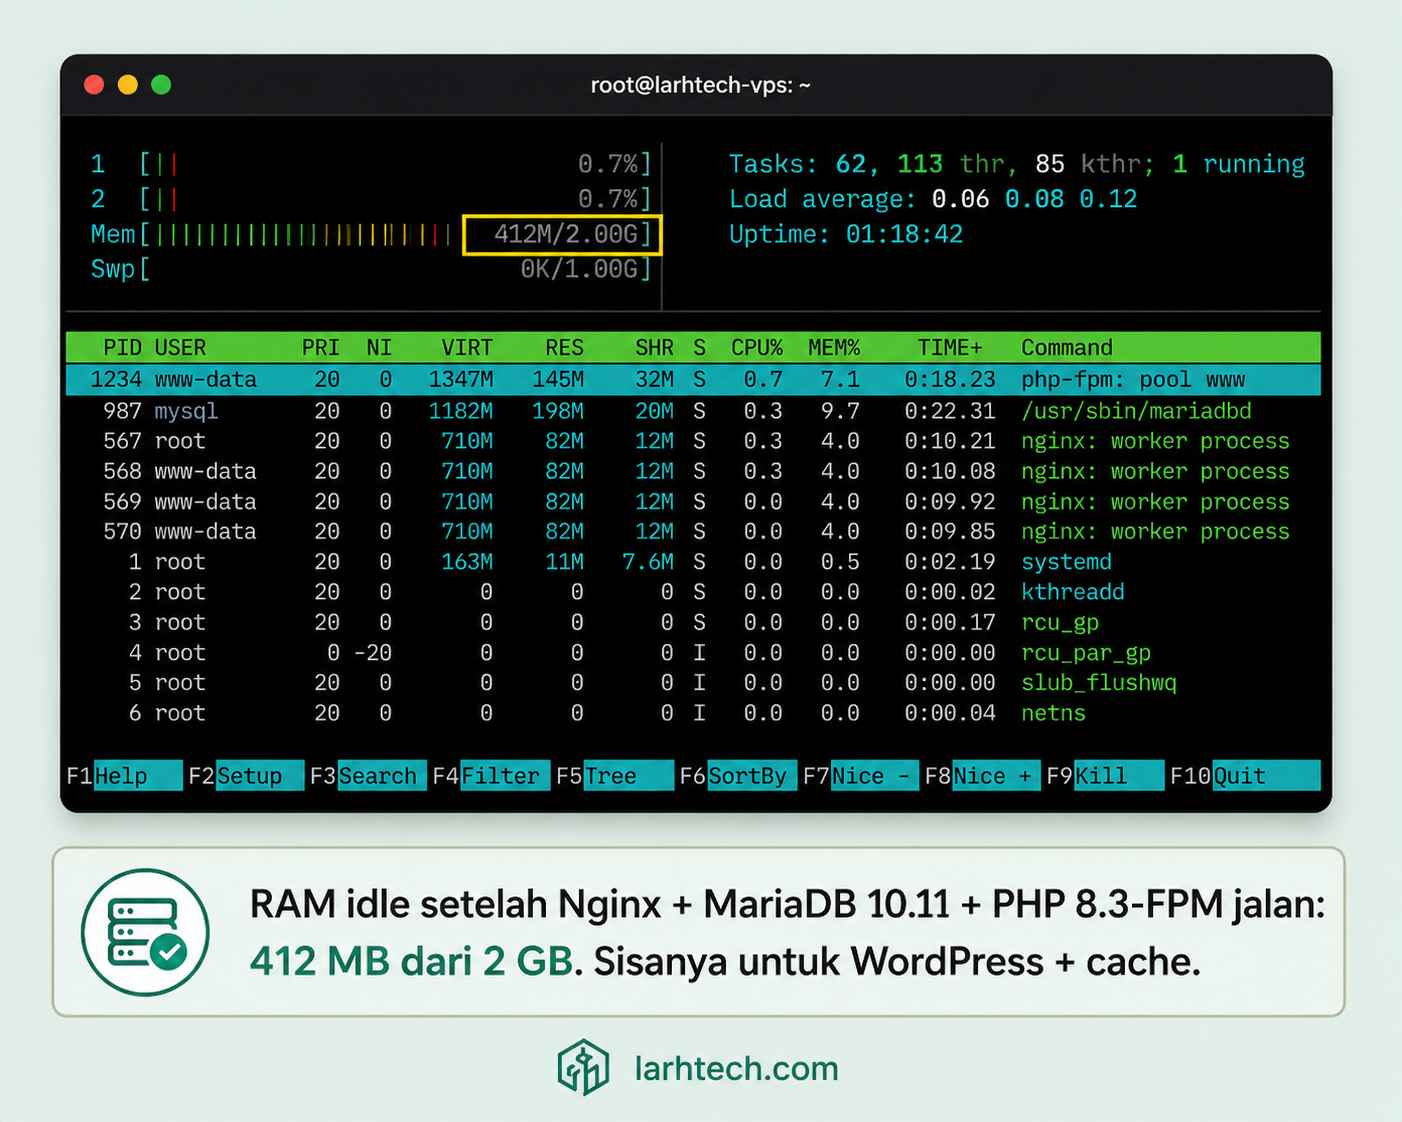Sort by USER column header
The height and width of the screenshot is (1122, 1402).
(180, 348)
